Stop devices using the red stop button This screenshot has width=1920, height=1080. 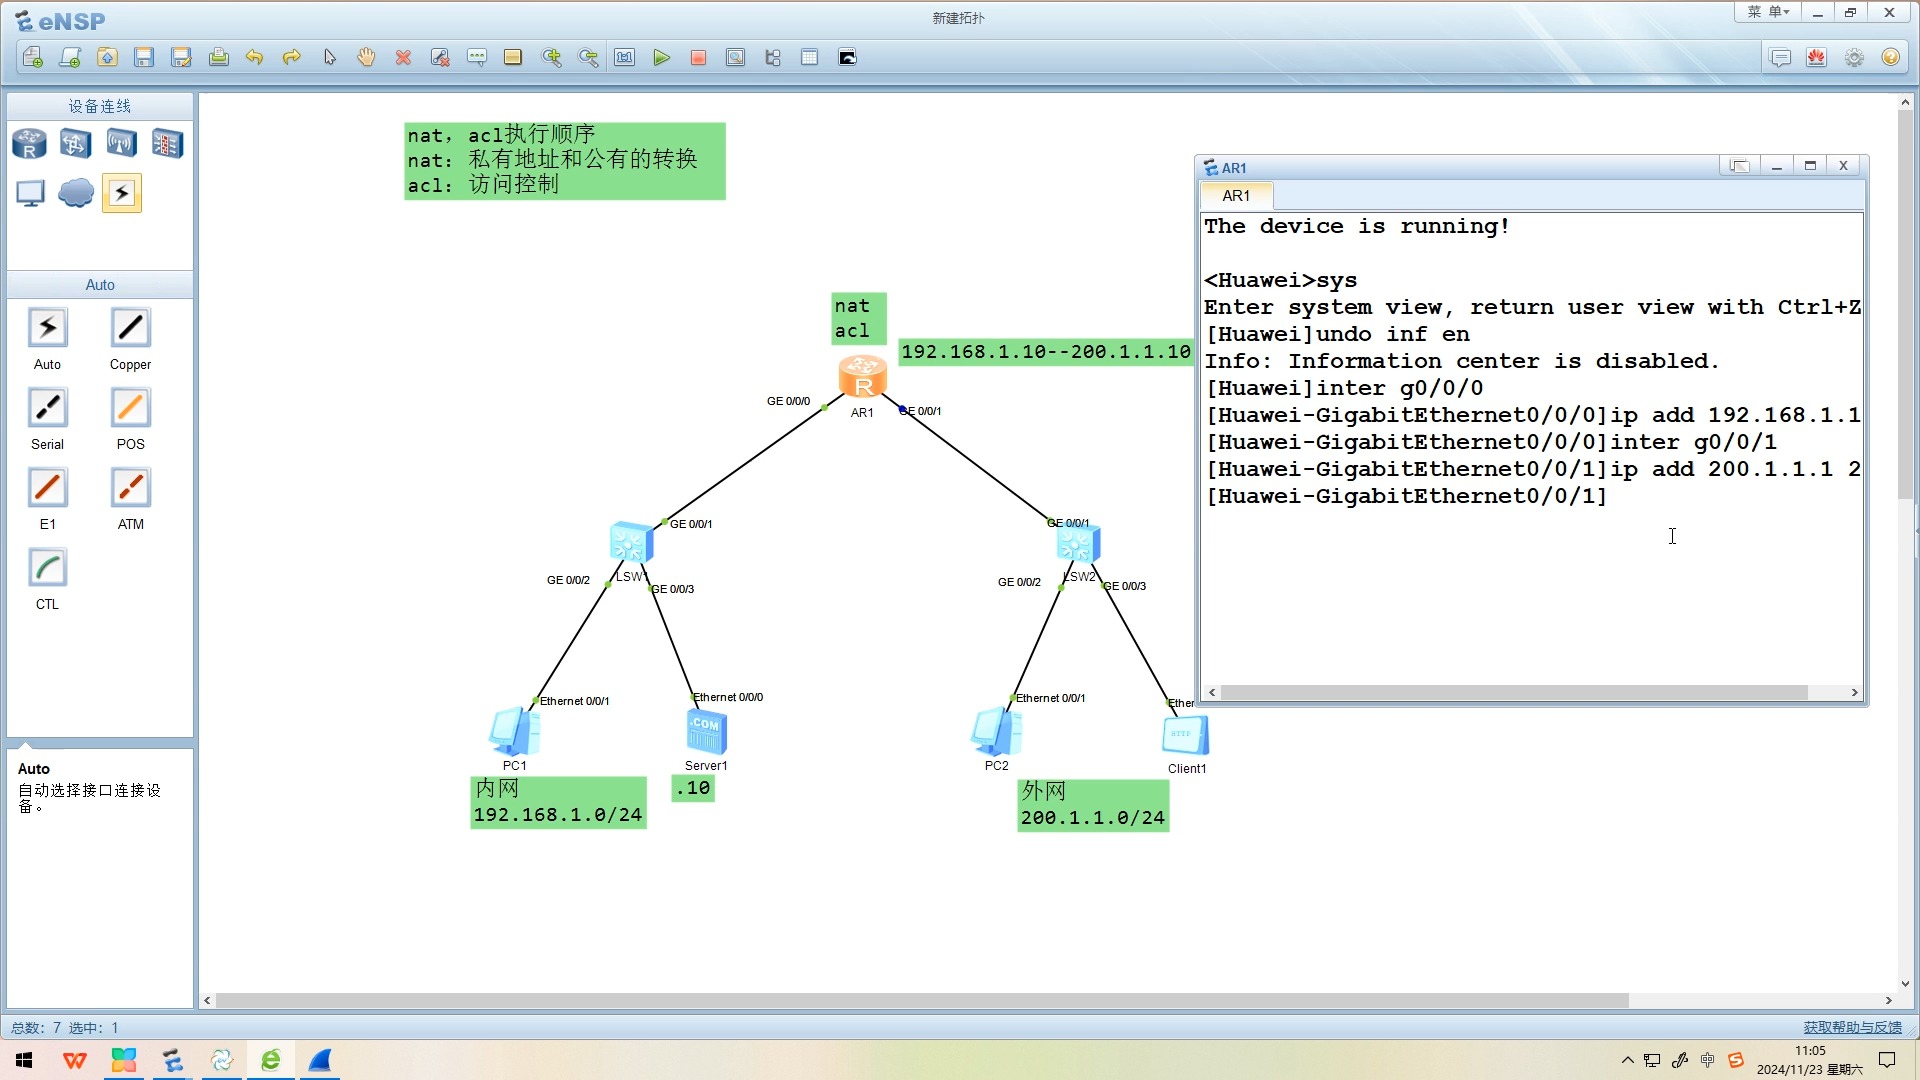coord(698,58)
